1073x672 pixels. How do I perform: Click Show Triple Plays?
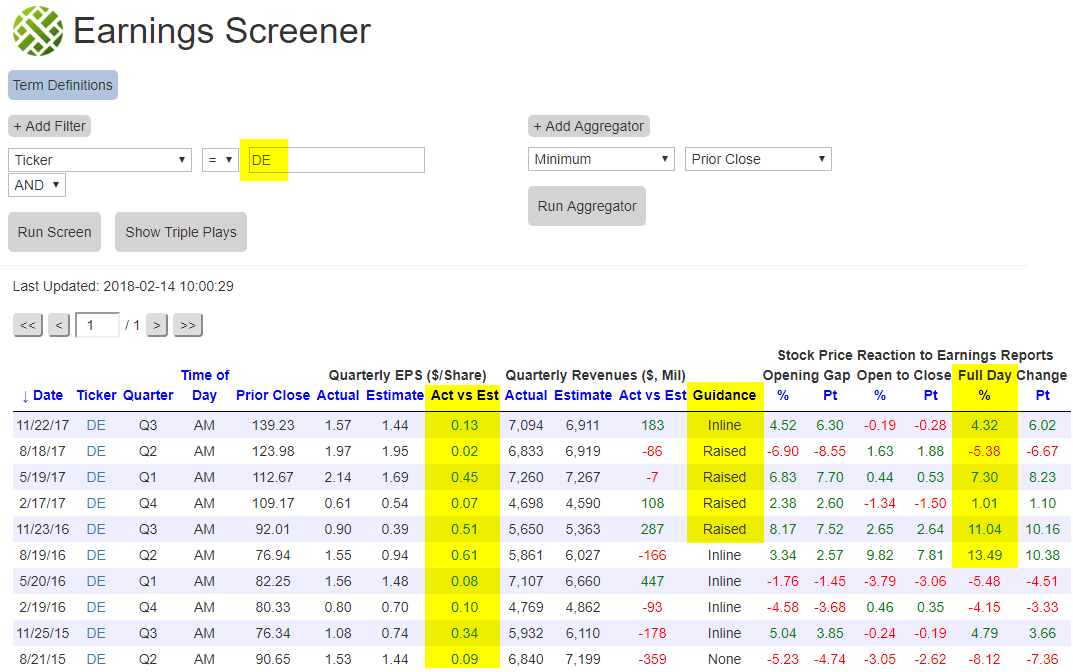(180, 231)
